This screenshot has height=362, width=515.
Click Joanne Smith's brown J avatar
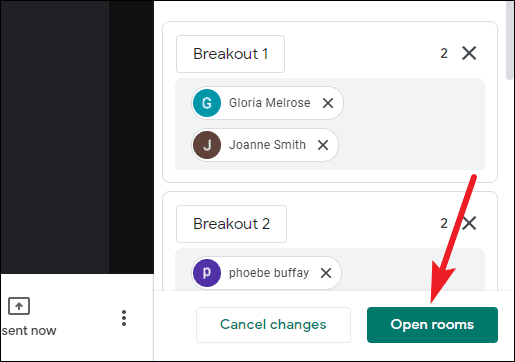click(207, 145)
